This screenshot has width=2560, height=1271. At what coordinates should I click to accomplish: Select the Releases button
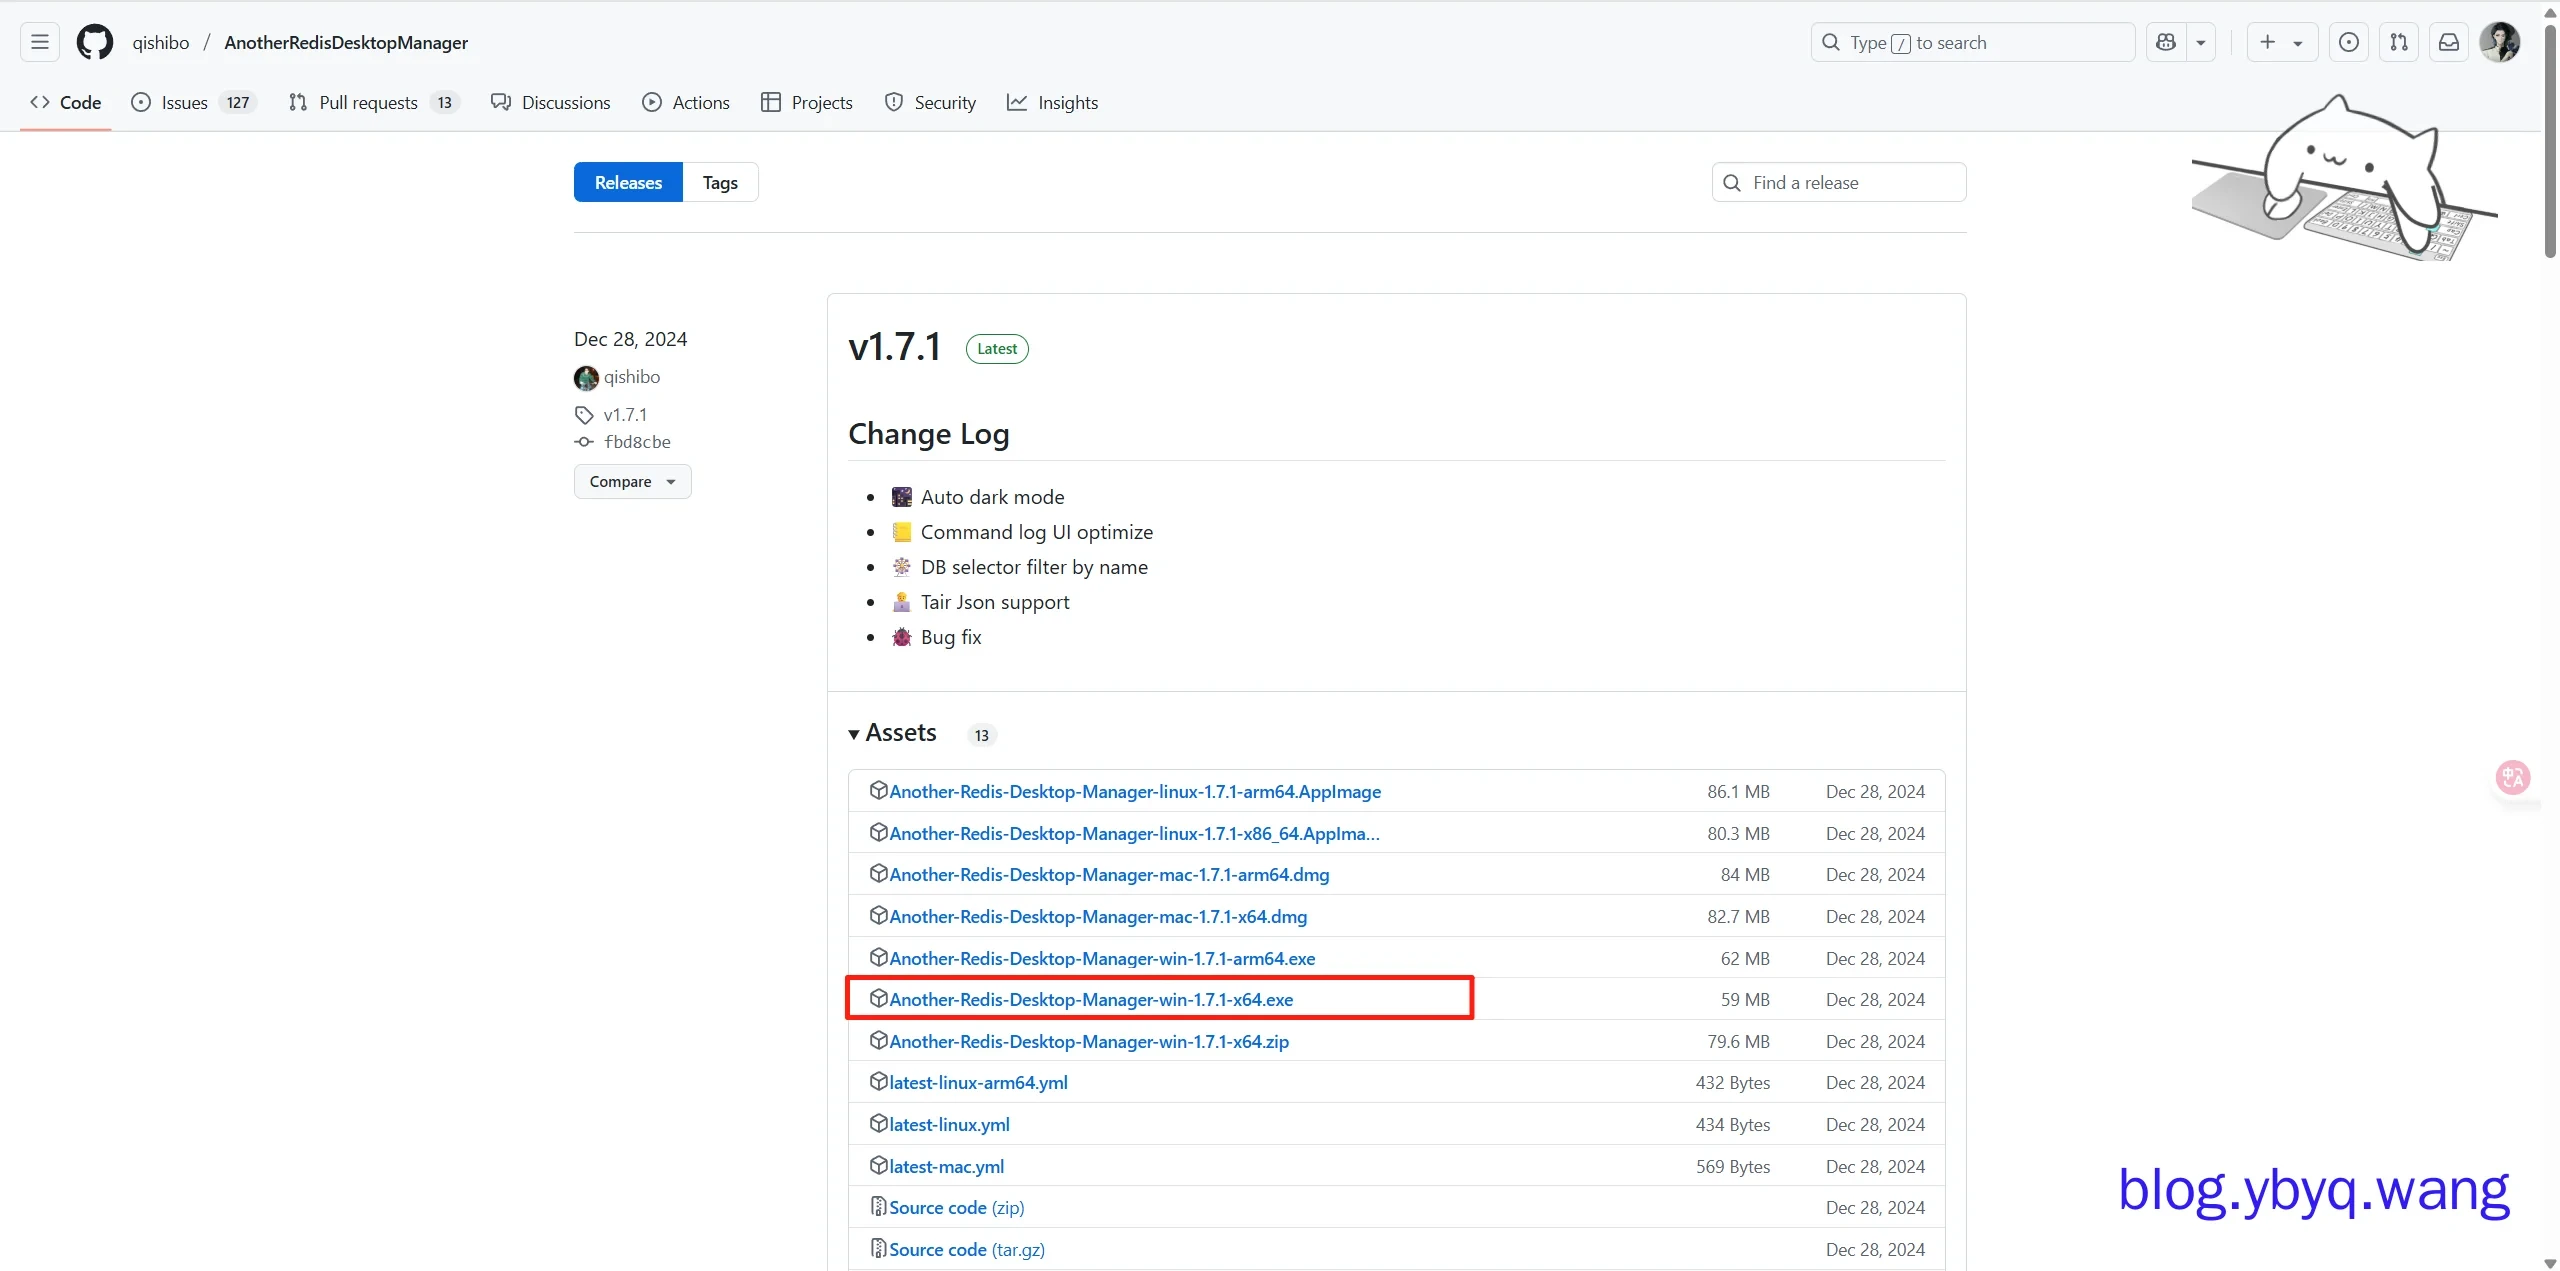click(628, 182)
